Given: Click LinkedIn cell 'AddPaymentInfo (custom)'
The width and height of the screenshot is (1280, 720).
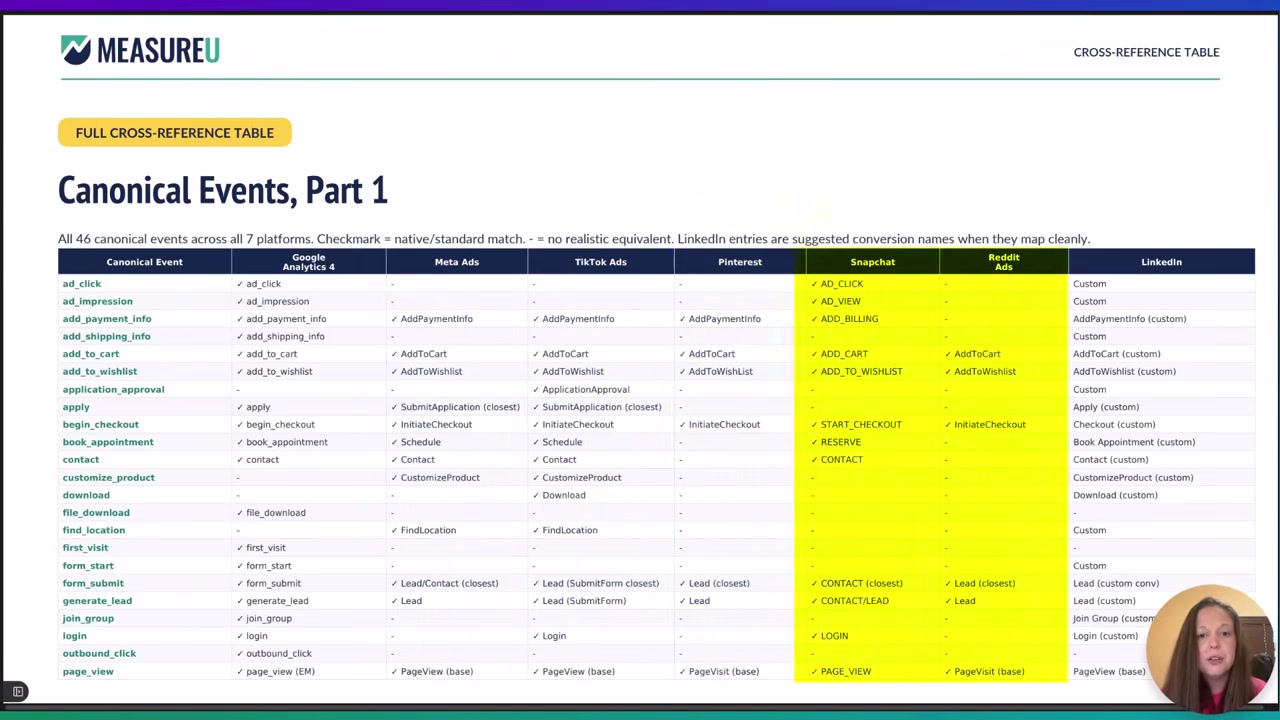Looking at the screenshot, I should coord(1129,319).
